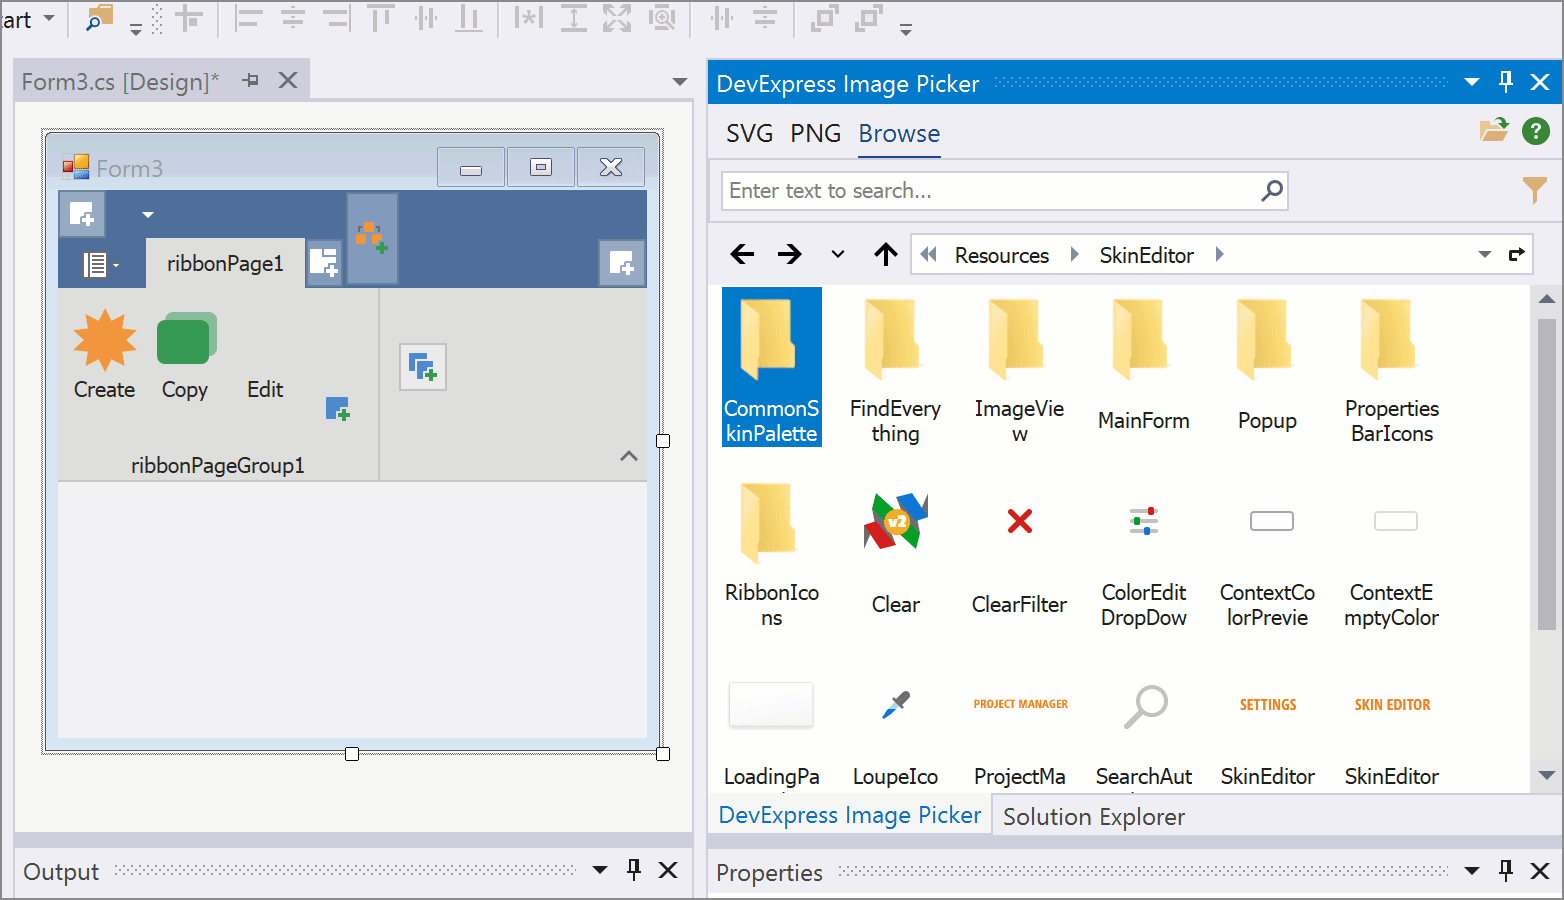Open the breadcrumb path dropdown arrow
The height and width of the screenshot is (900, 1564).
(x=1484, y=254)
